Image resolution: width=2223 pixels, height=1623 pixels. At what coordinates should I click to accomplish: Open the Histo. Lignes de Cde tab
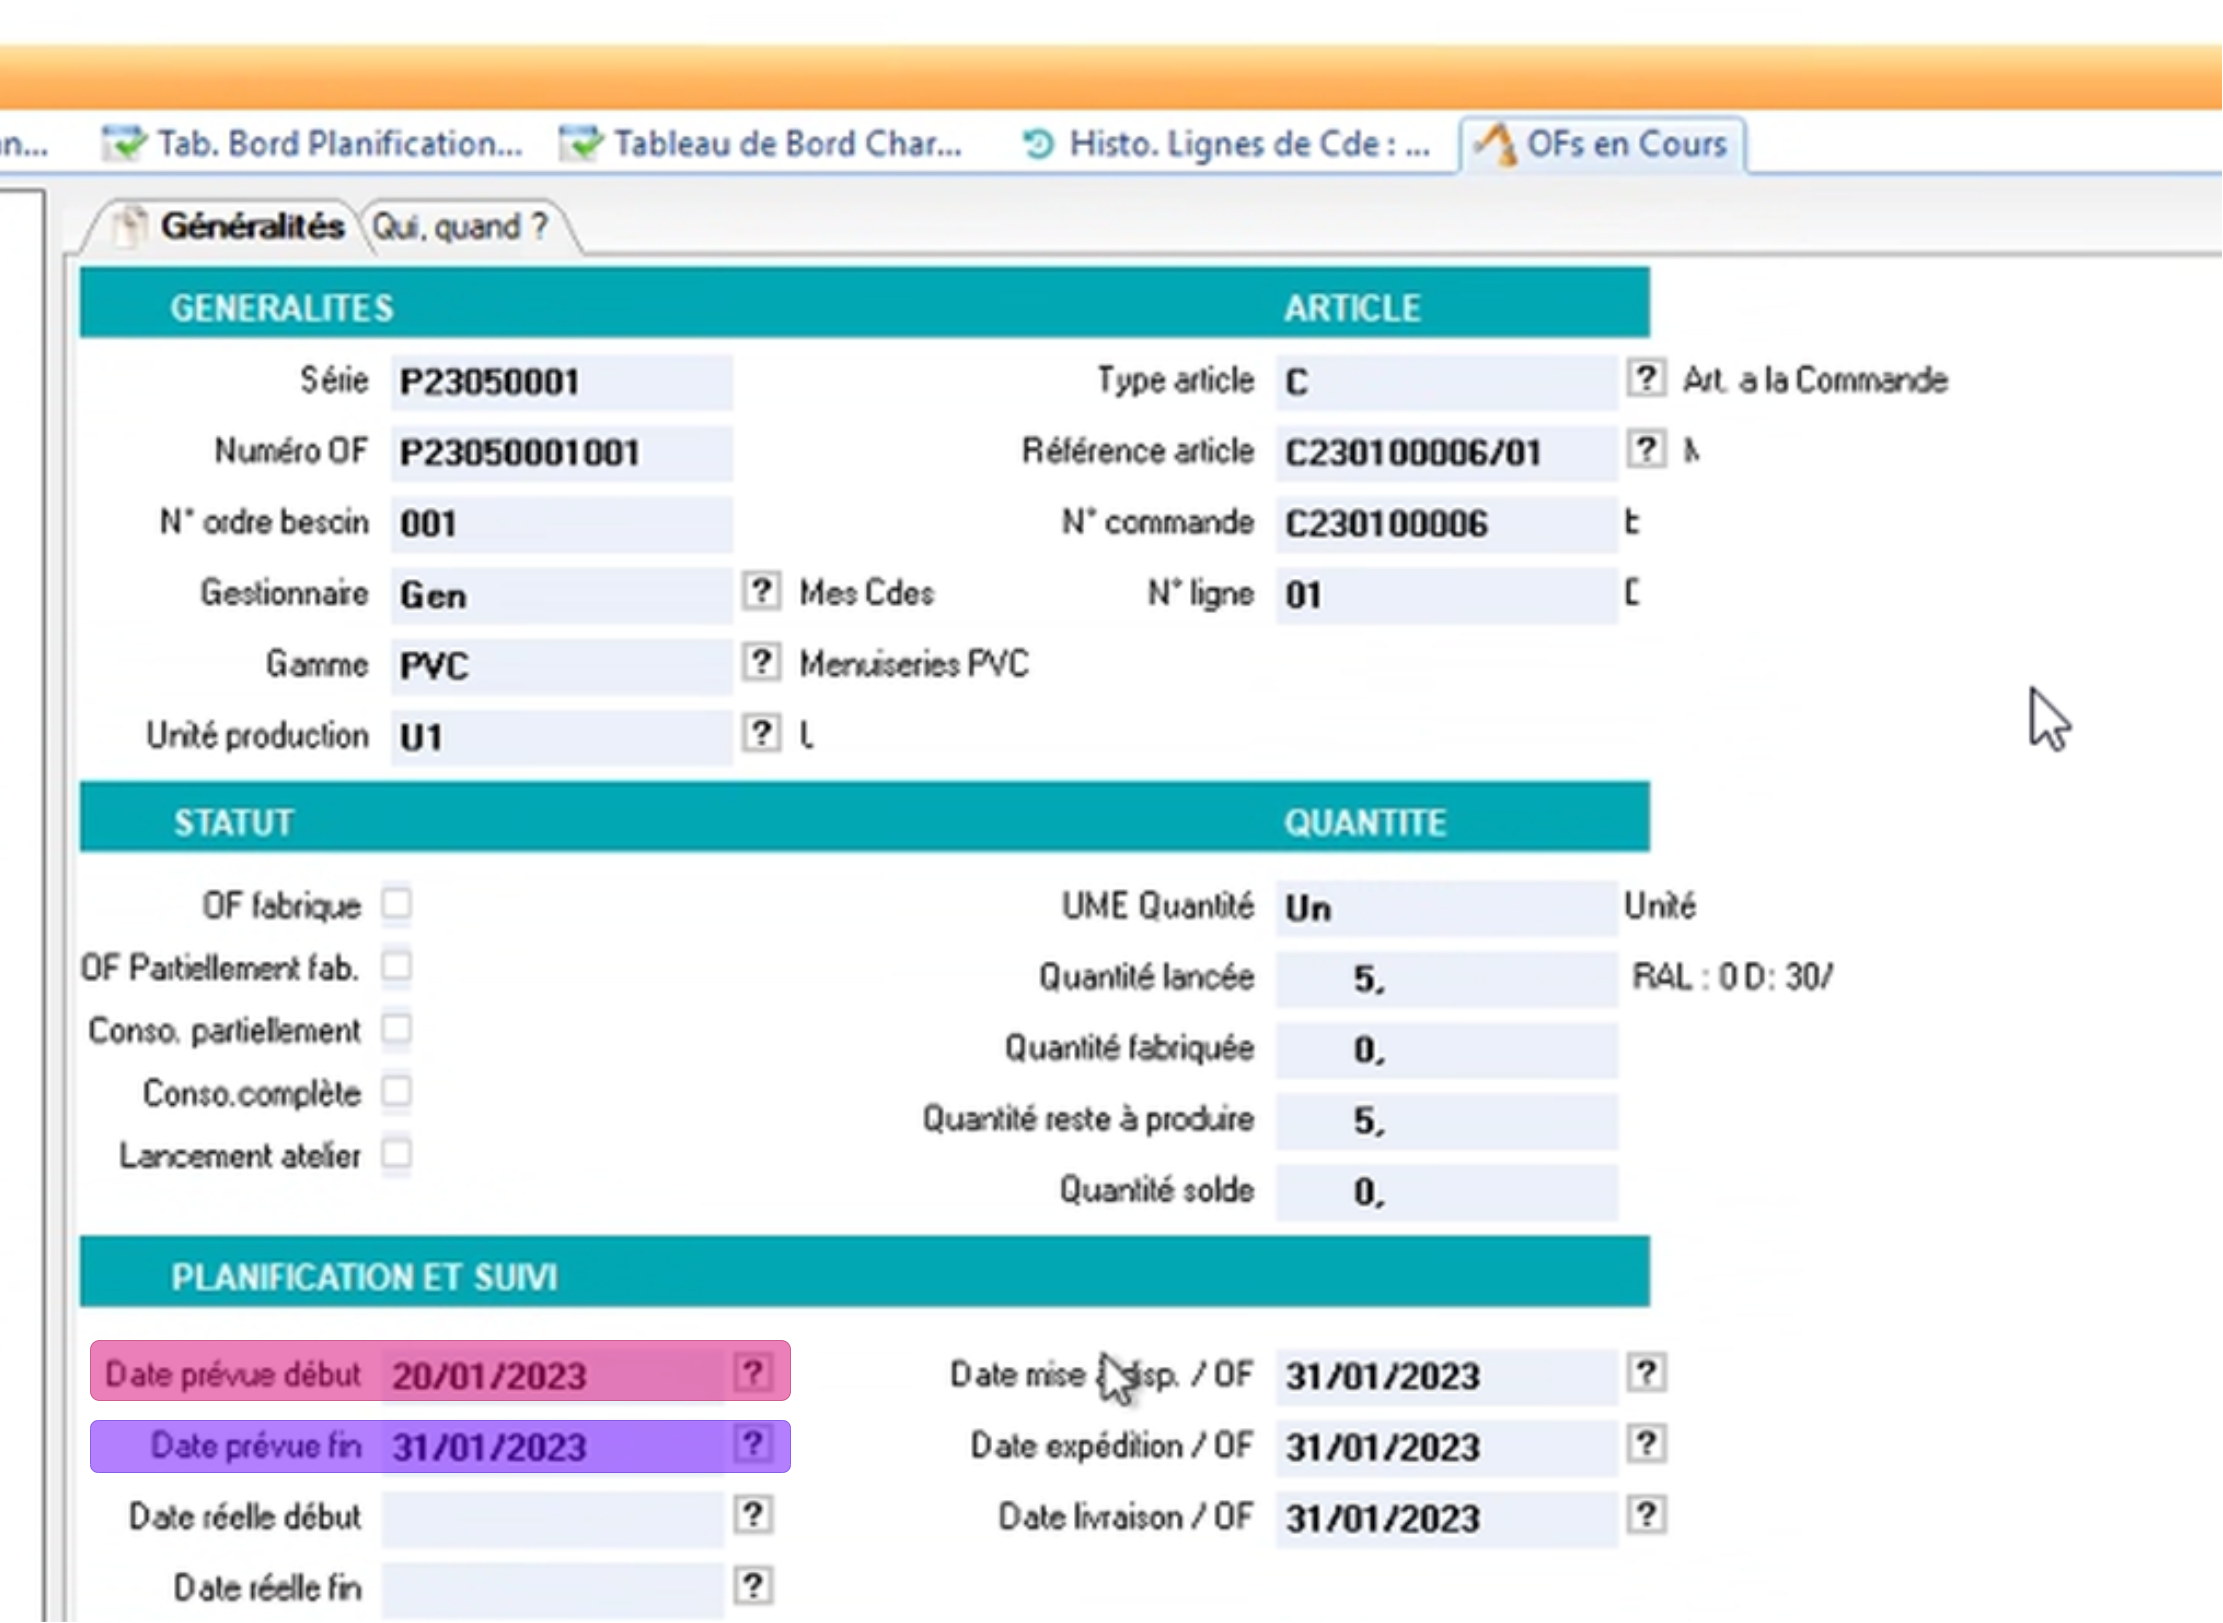(x=1227, y=144)
